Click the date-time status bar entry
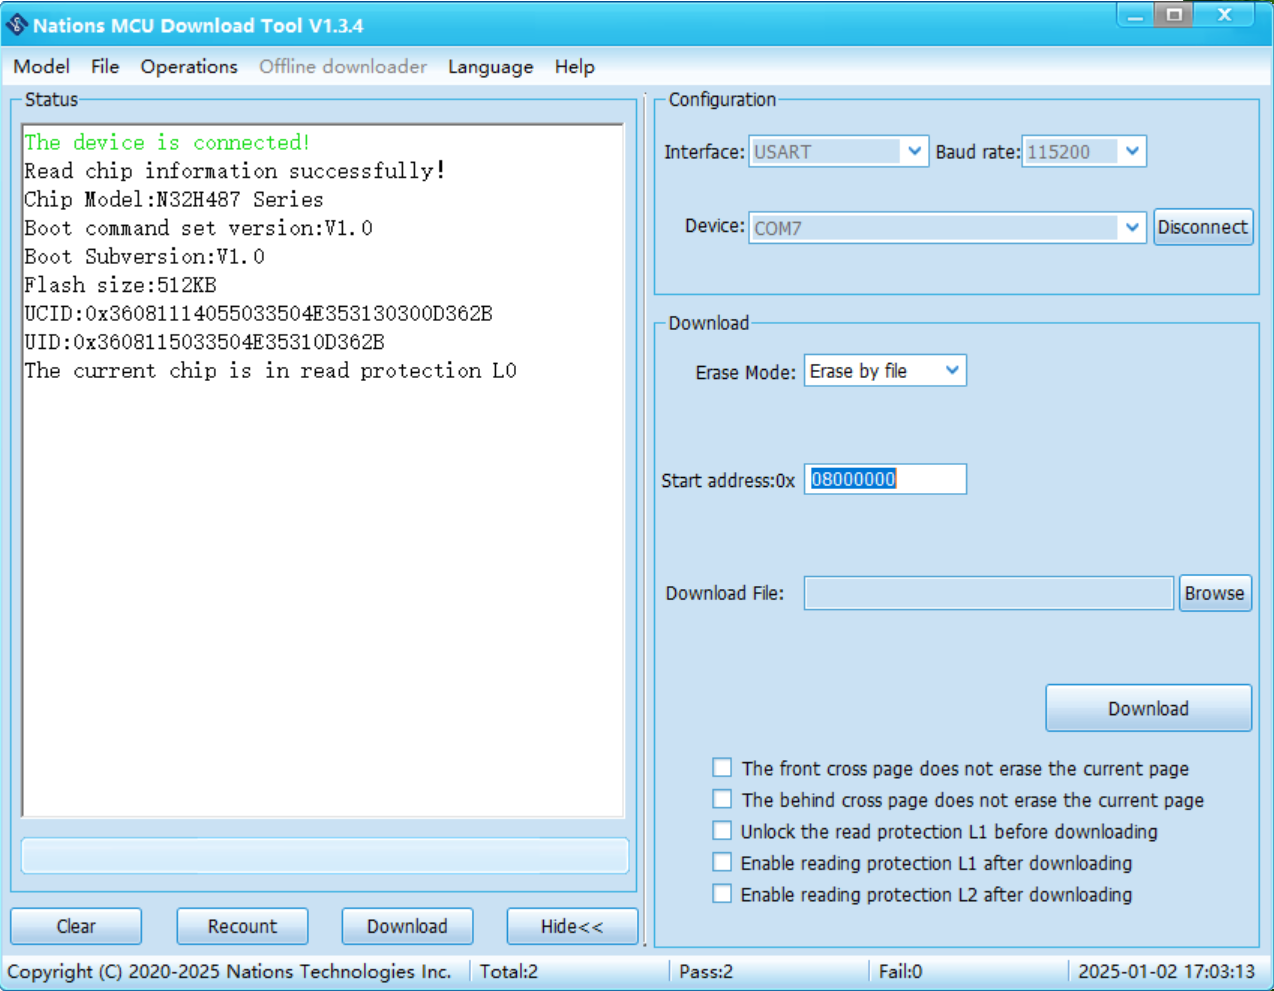Viewport: 1274px width, 991px height. pos(1166,972)
